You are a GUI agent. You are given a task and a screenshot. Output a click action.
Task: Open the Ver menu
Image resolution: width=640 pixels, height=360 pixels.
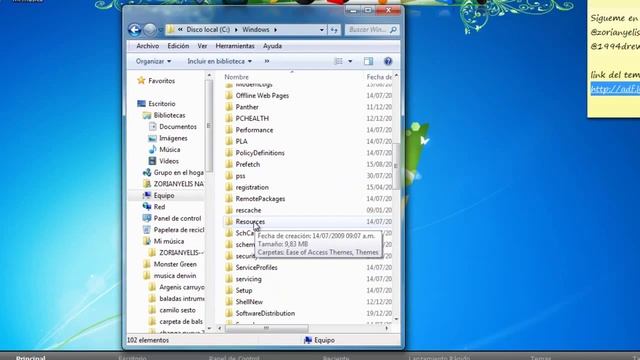coord(202,46)
